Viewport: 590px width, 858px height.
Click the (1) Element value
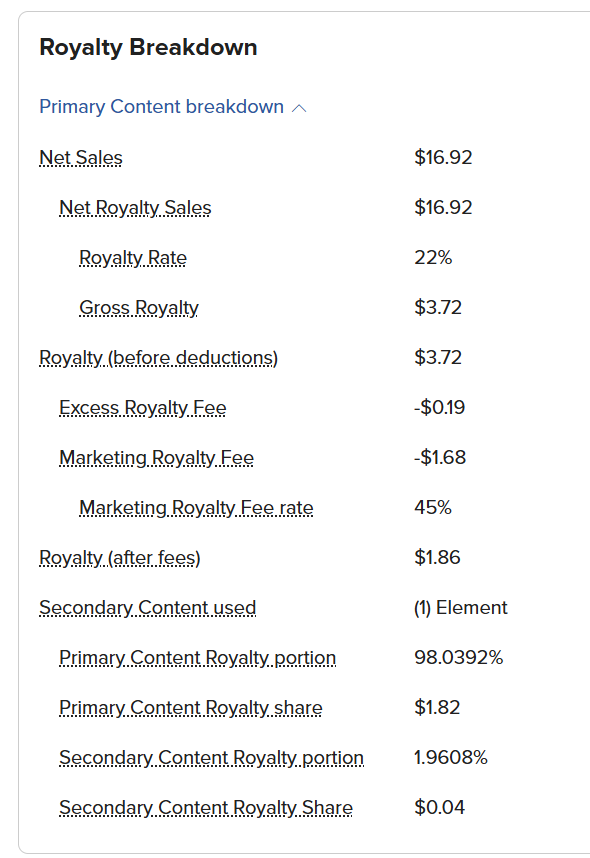(461, 608)
